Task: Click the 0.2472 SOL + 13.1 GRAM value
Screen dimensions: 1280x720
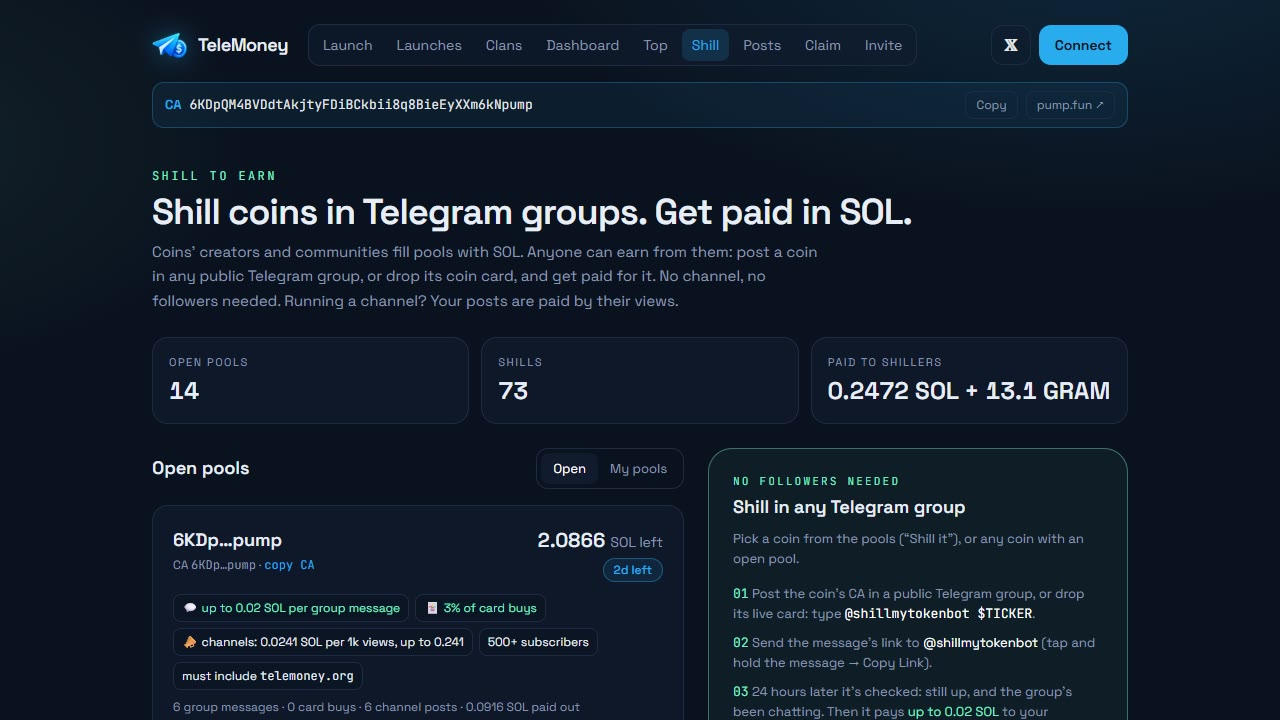Action: tap(969, 391)
